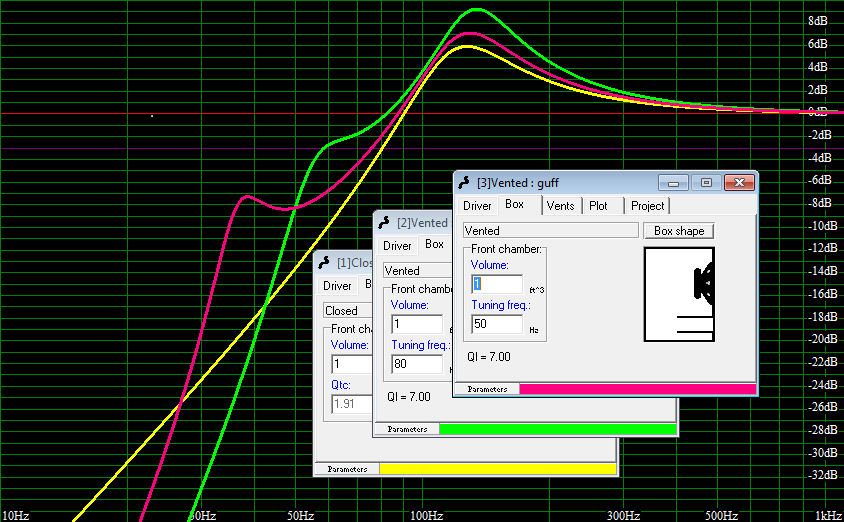Open the Project tab in [3]Vented window
This screenshot has height=522, width=844.
click(x=648, y=206)
